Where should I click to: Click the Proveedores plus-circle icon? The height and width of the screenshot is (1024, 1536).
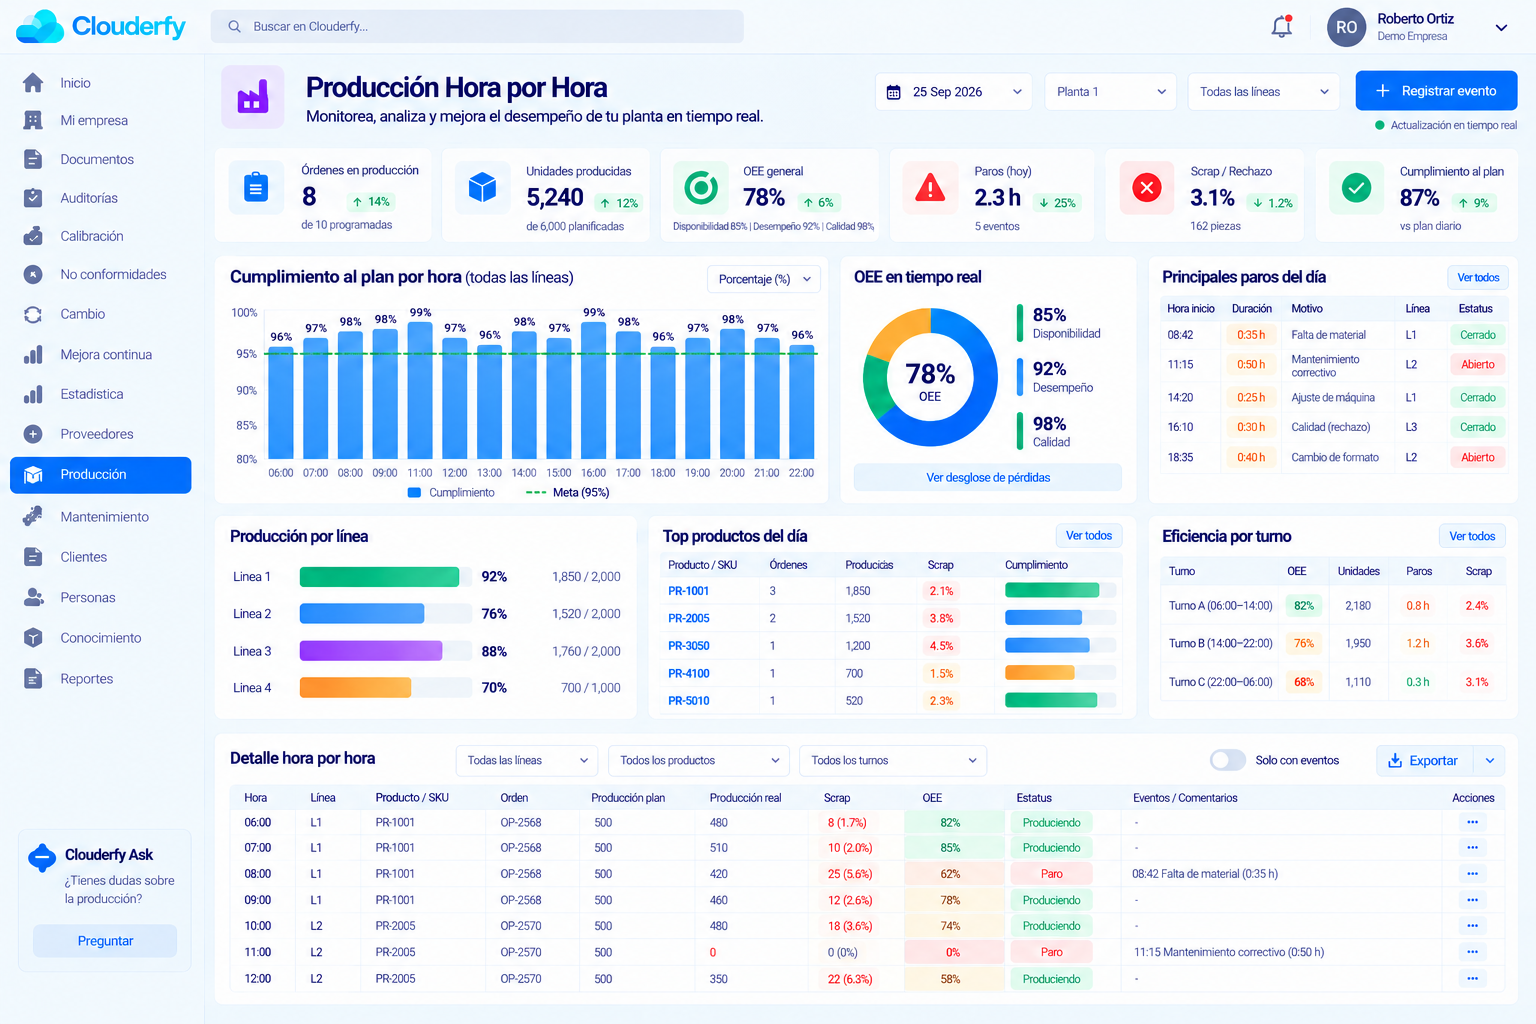33,434
